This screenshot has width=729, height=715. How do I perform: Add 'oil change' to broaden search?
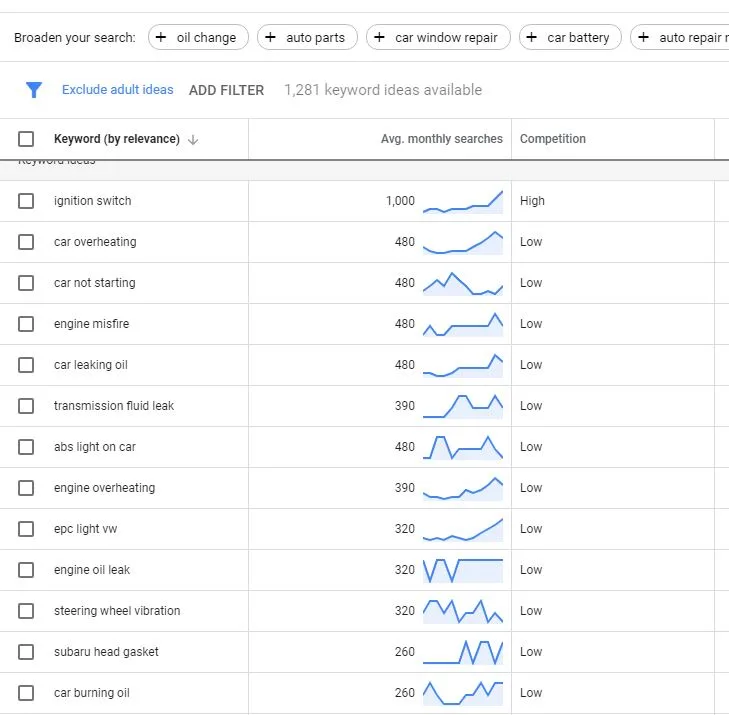[199, 37]
